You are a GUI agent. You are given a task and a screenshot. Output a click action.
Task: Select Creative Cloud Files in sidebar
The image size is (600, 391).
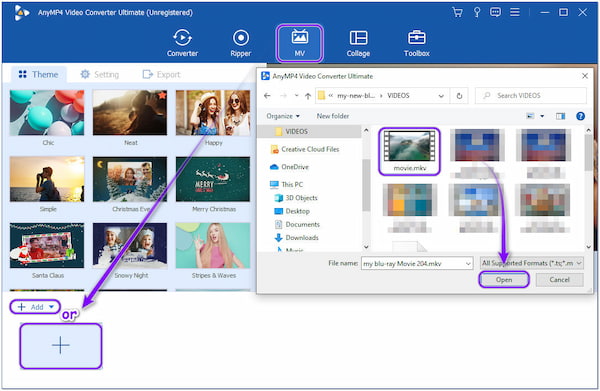tap(305, 149)
